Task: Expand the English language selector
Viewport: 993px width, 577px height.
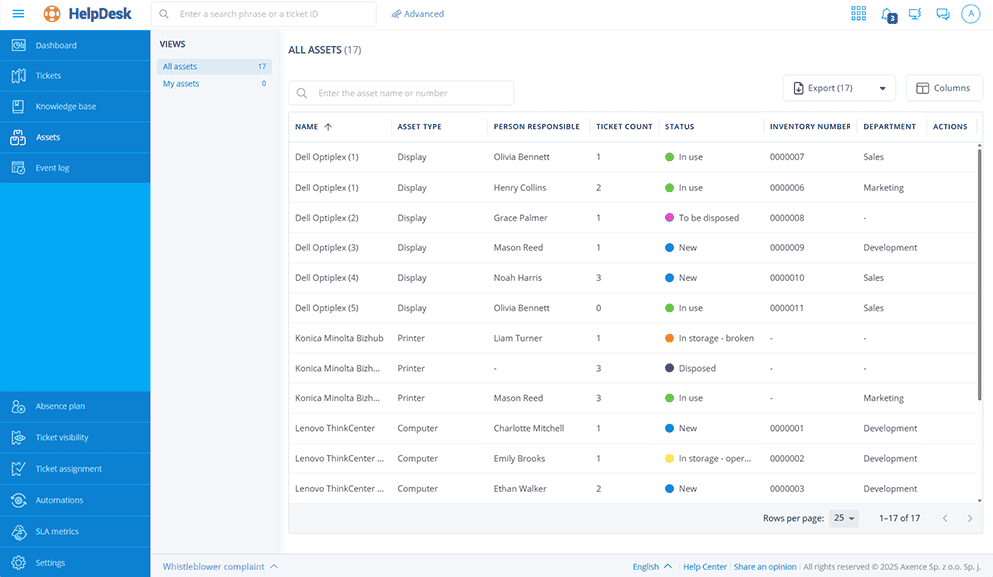Action: click(x=652, y=567)
